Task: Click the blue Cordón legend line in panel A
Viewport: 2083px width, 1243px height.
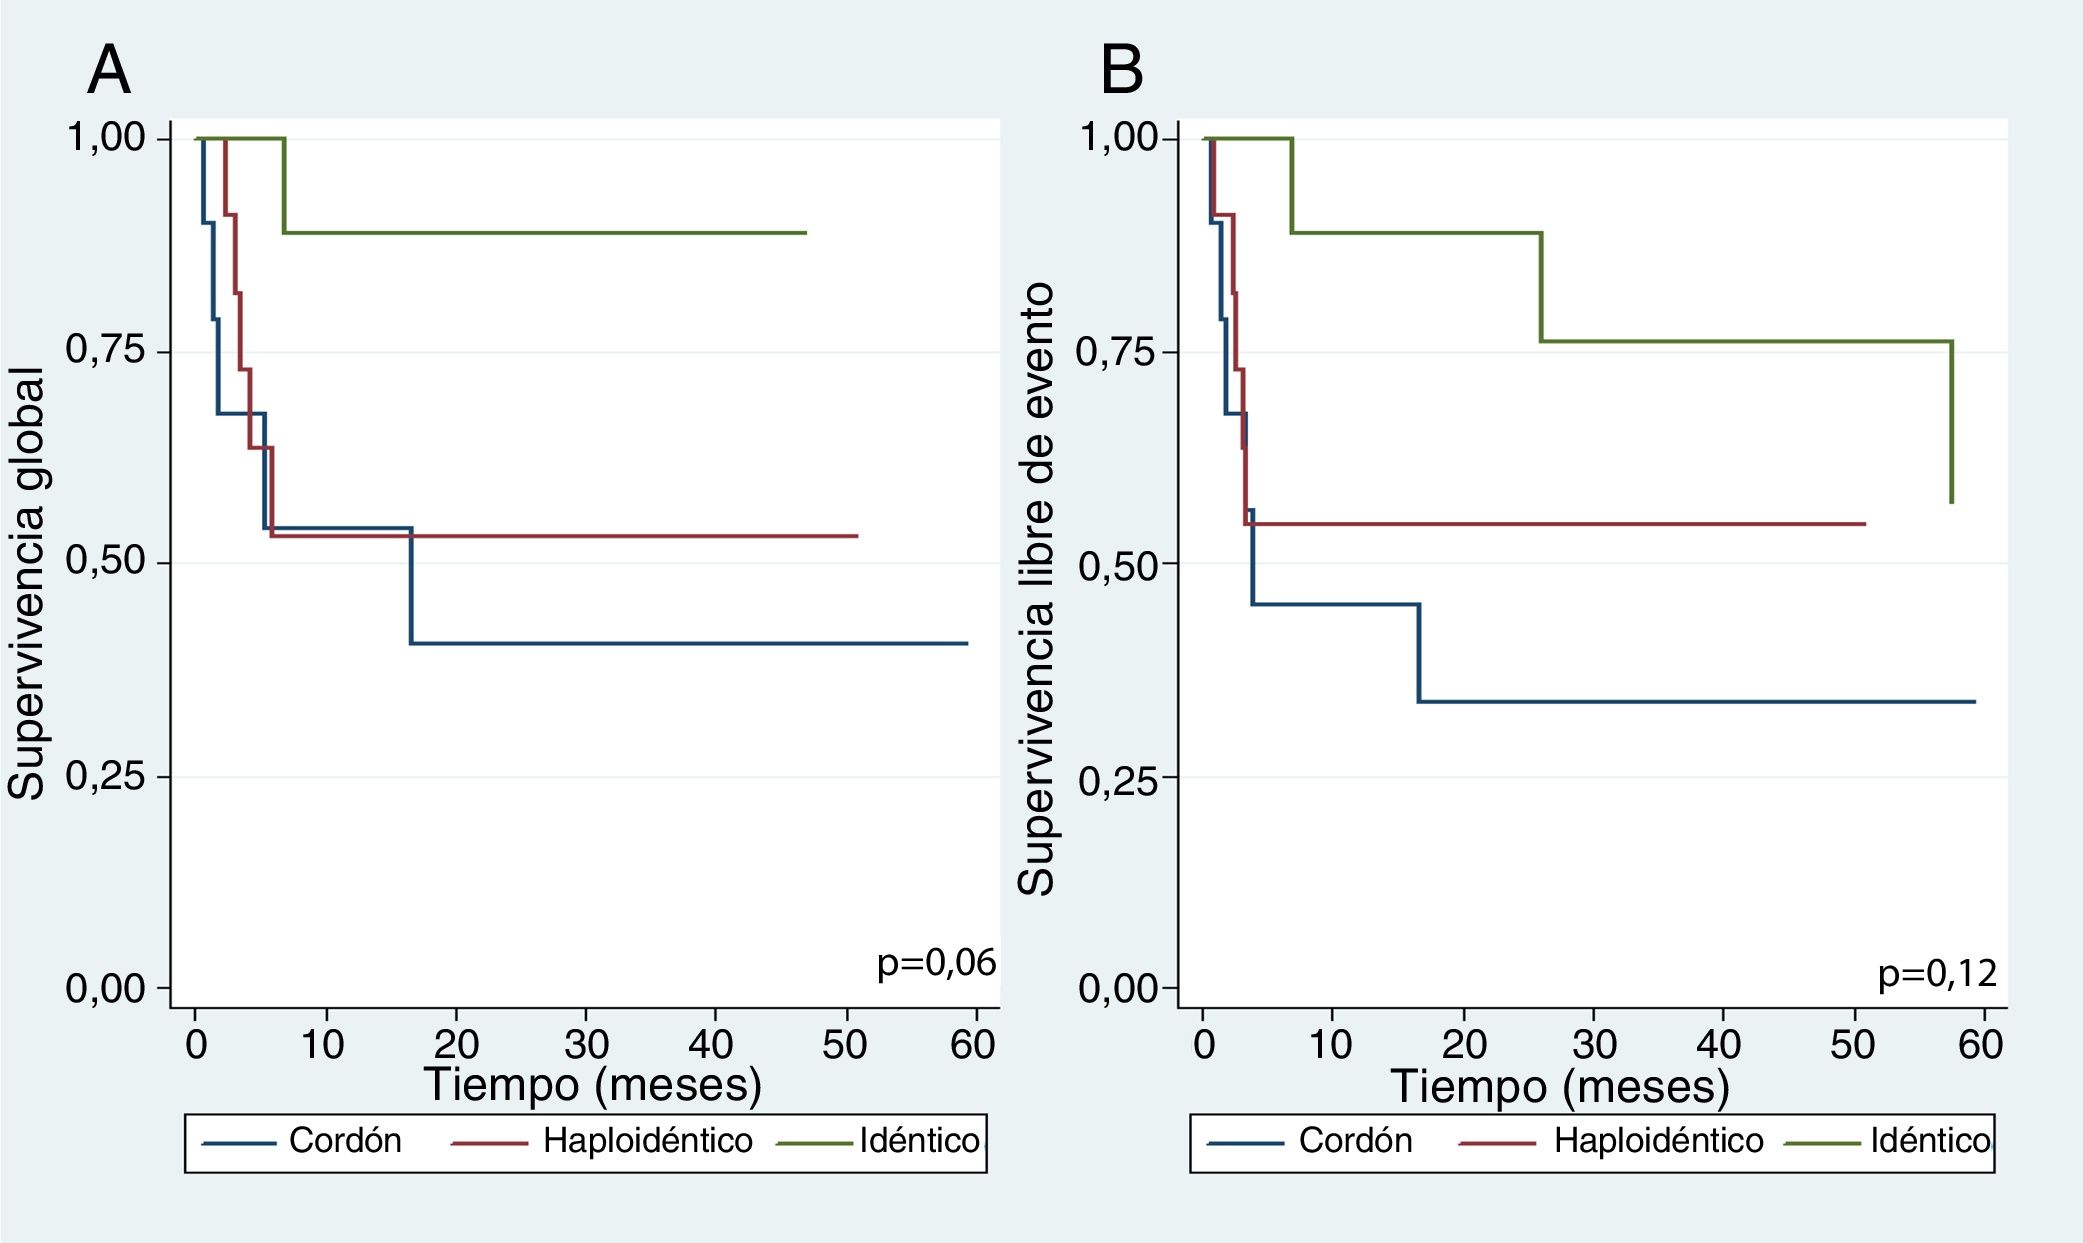Action: 239,1143
